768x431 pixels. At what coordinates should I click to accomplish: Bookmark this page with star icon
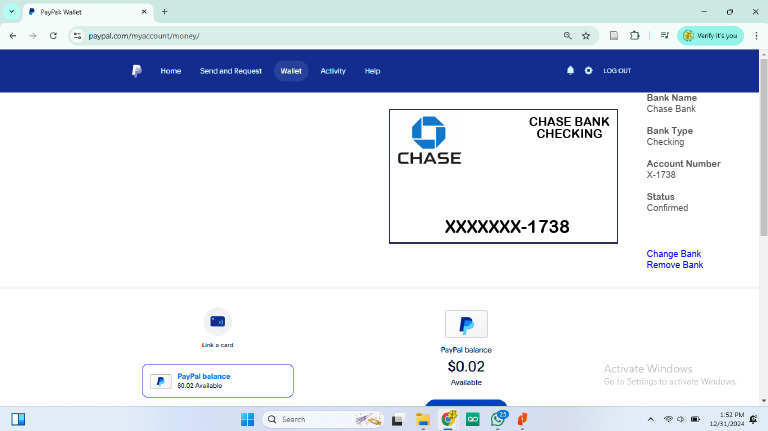click(586, 36)
